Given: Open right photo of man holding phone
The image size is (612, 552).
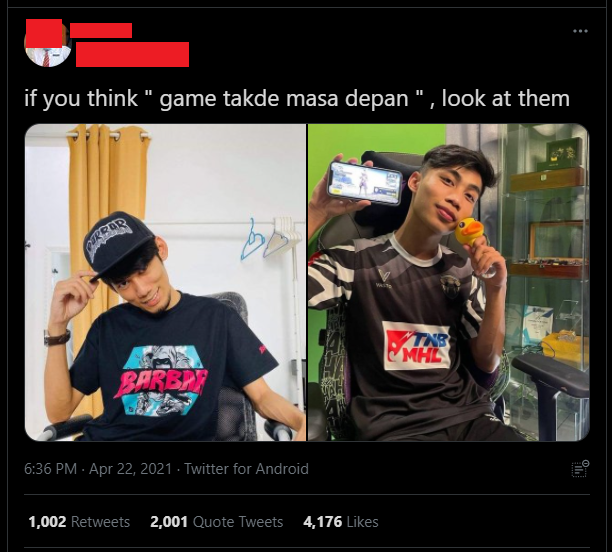Looking at the screenshot, I should click(x=448, y=282).
